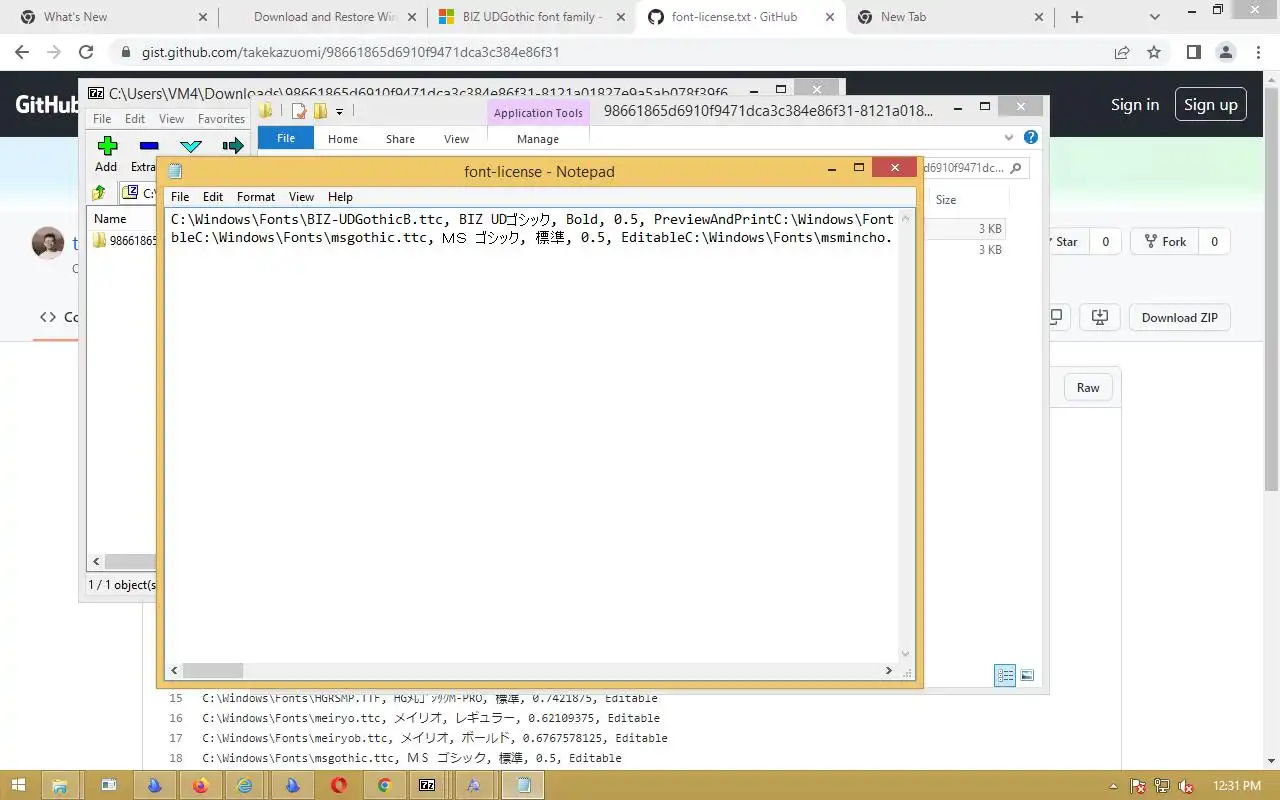This screenshot has width=1280, height=800.
Task: Click the Download ZIP button
Action: (x=1180, y=317)
